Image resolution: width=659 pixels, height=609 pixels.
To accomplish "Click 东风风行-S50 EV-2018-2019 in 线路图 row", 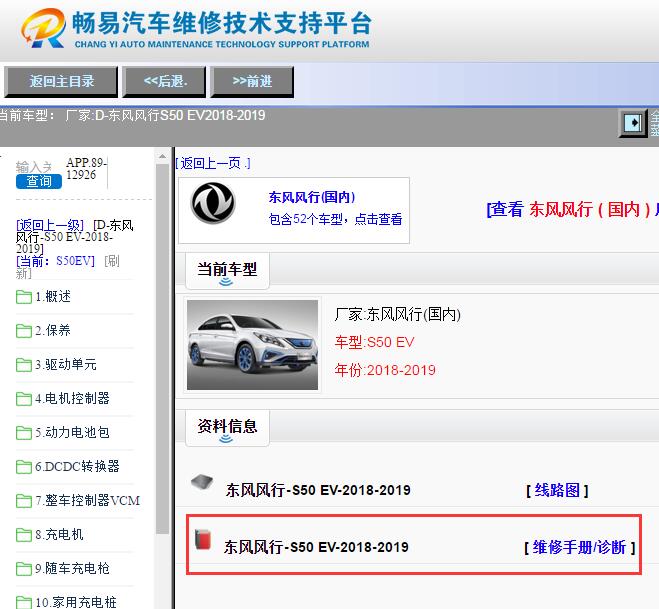I will click(318, 490).
